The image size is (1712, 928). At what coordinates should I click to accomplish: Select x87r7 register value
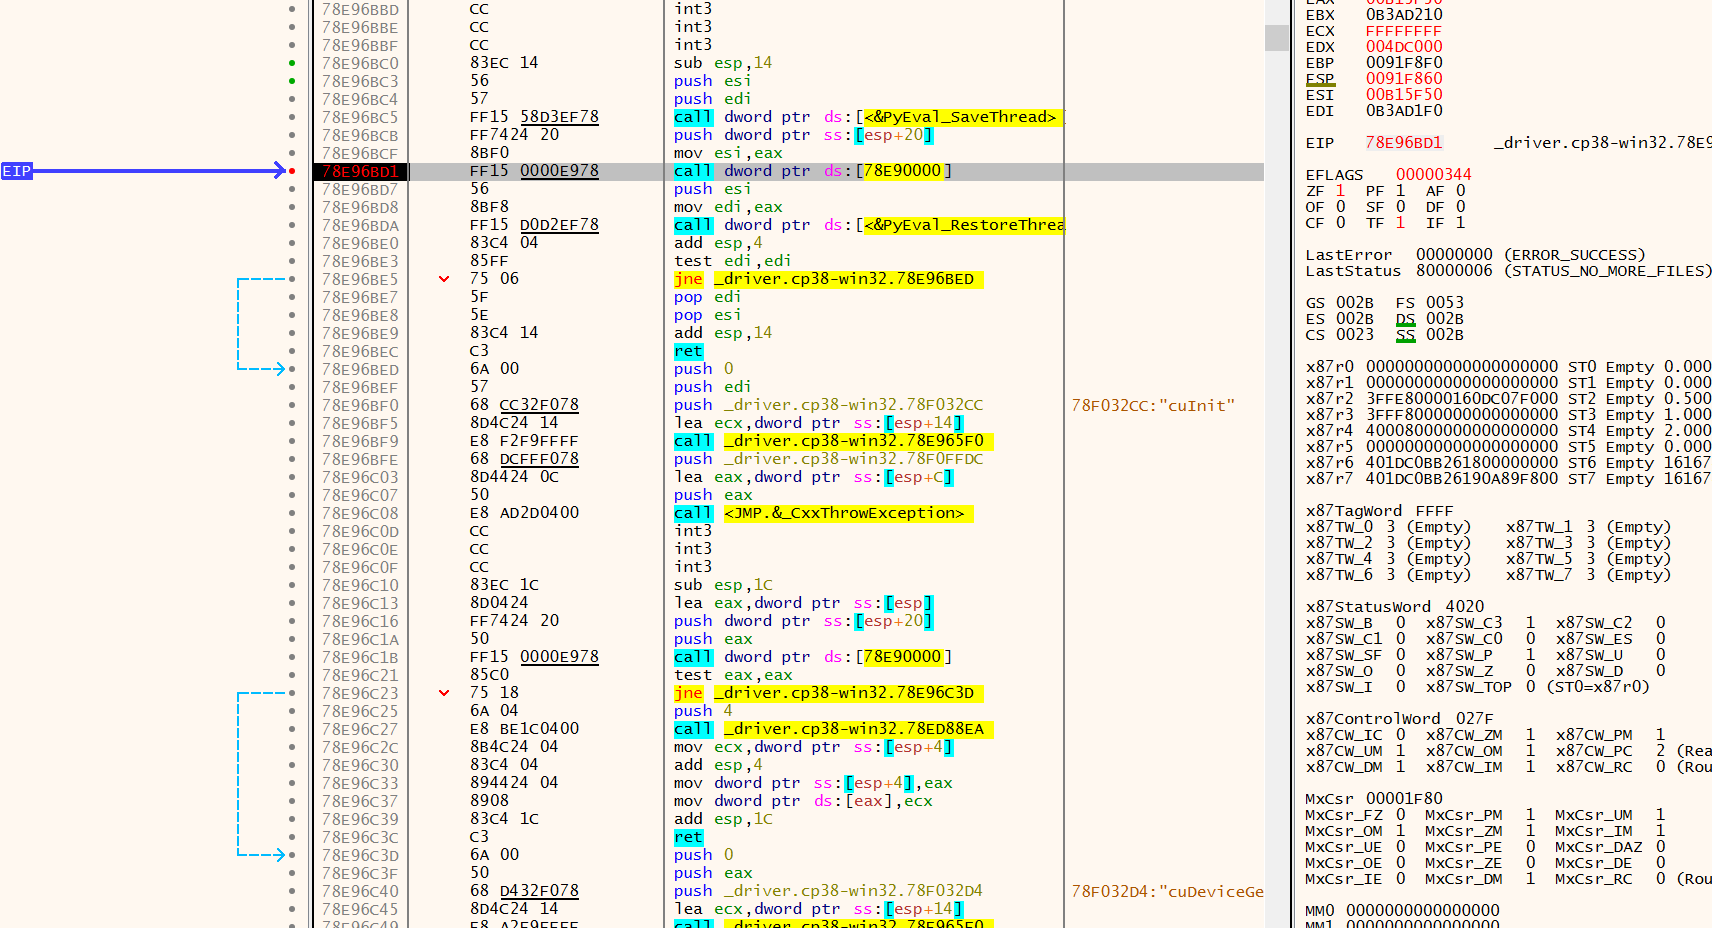point(1461,479)
